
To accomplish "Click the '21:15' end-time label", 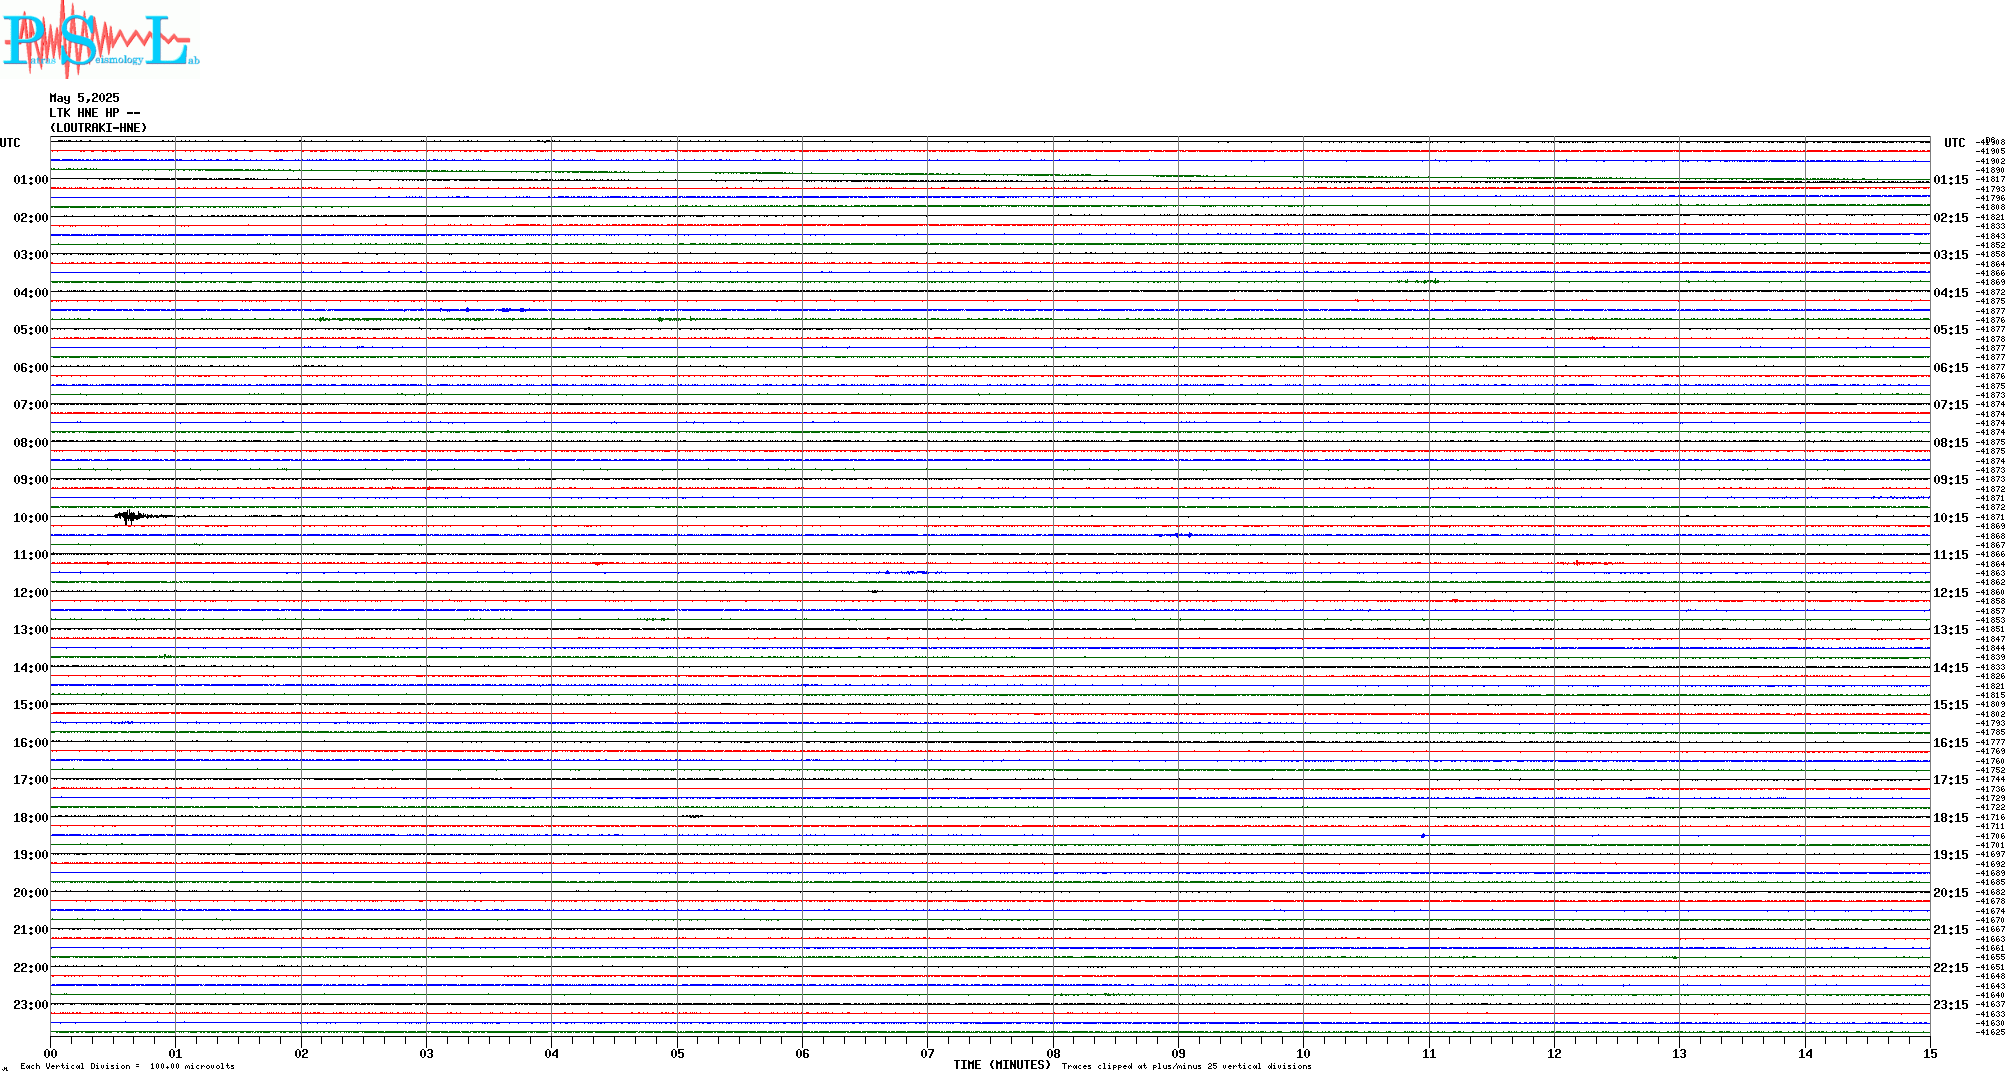I will click(1951, 930).
